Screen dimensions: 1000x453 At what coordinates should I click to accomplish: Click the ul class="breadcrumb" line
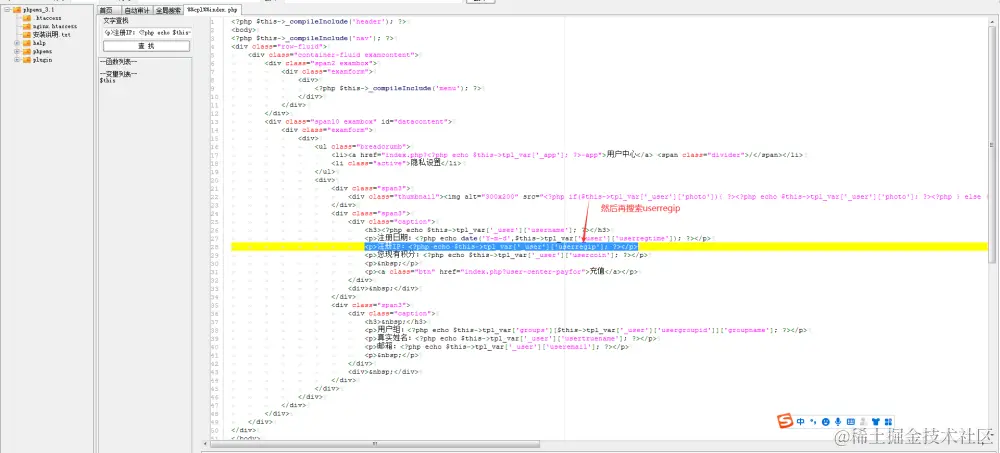[x=364, y=147]
